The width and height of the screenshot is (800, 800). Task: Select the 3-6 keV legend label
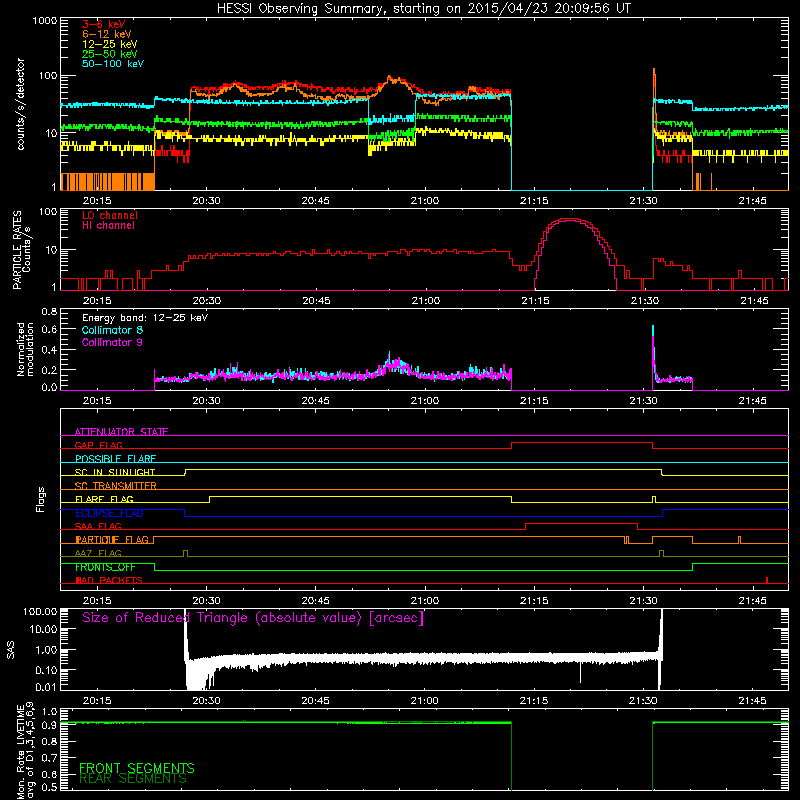(104, 24)
